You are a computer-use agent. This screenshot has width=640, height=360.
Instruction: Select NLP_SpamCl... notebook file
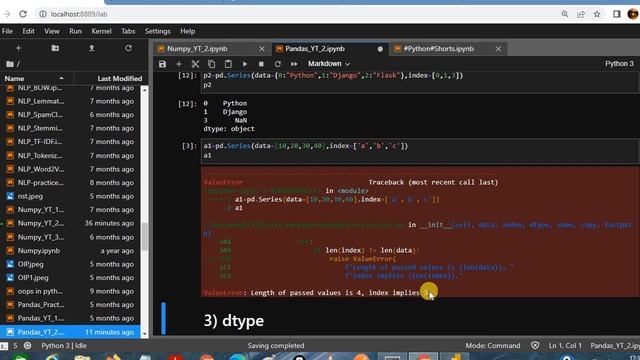point(70,115)
